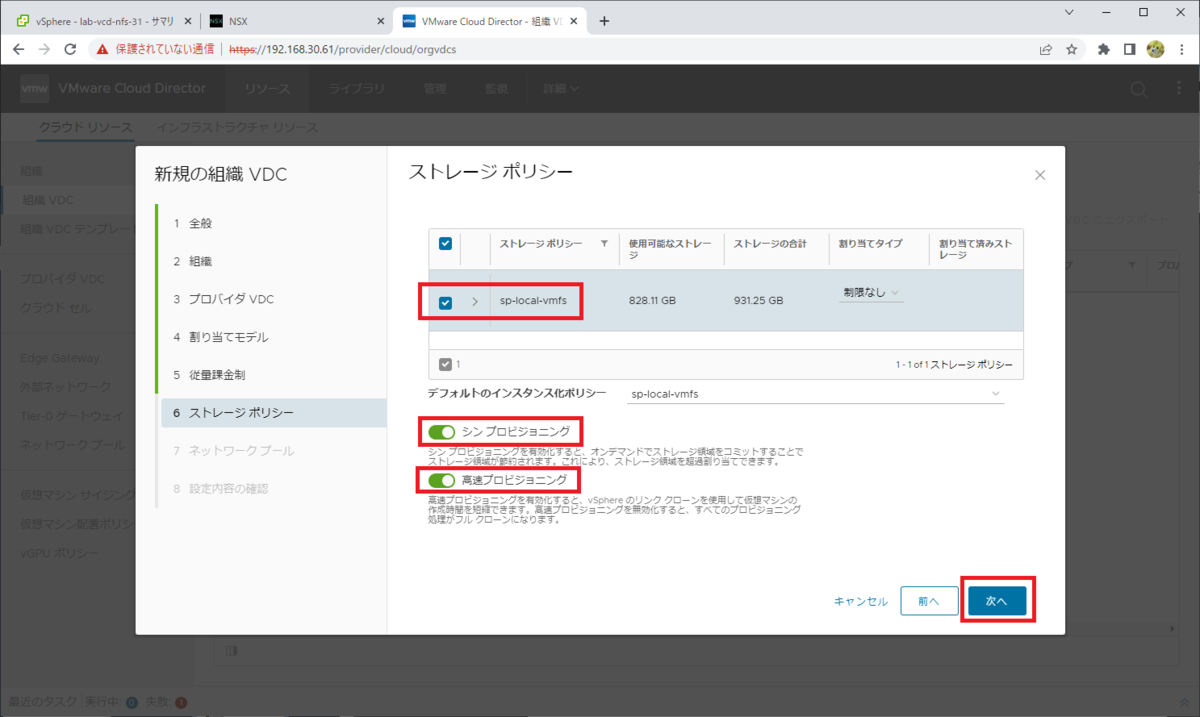Switch to the クラウド リソース tab

85,128
